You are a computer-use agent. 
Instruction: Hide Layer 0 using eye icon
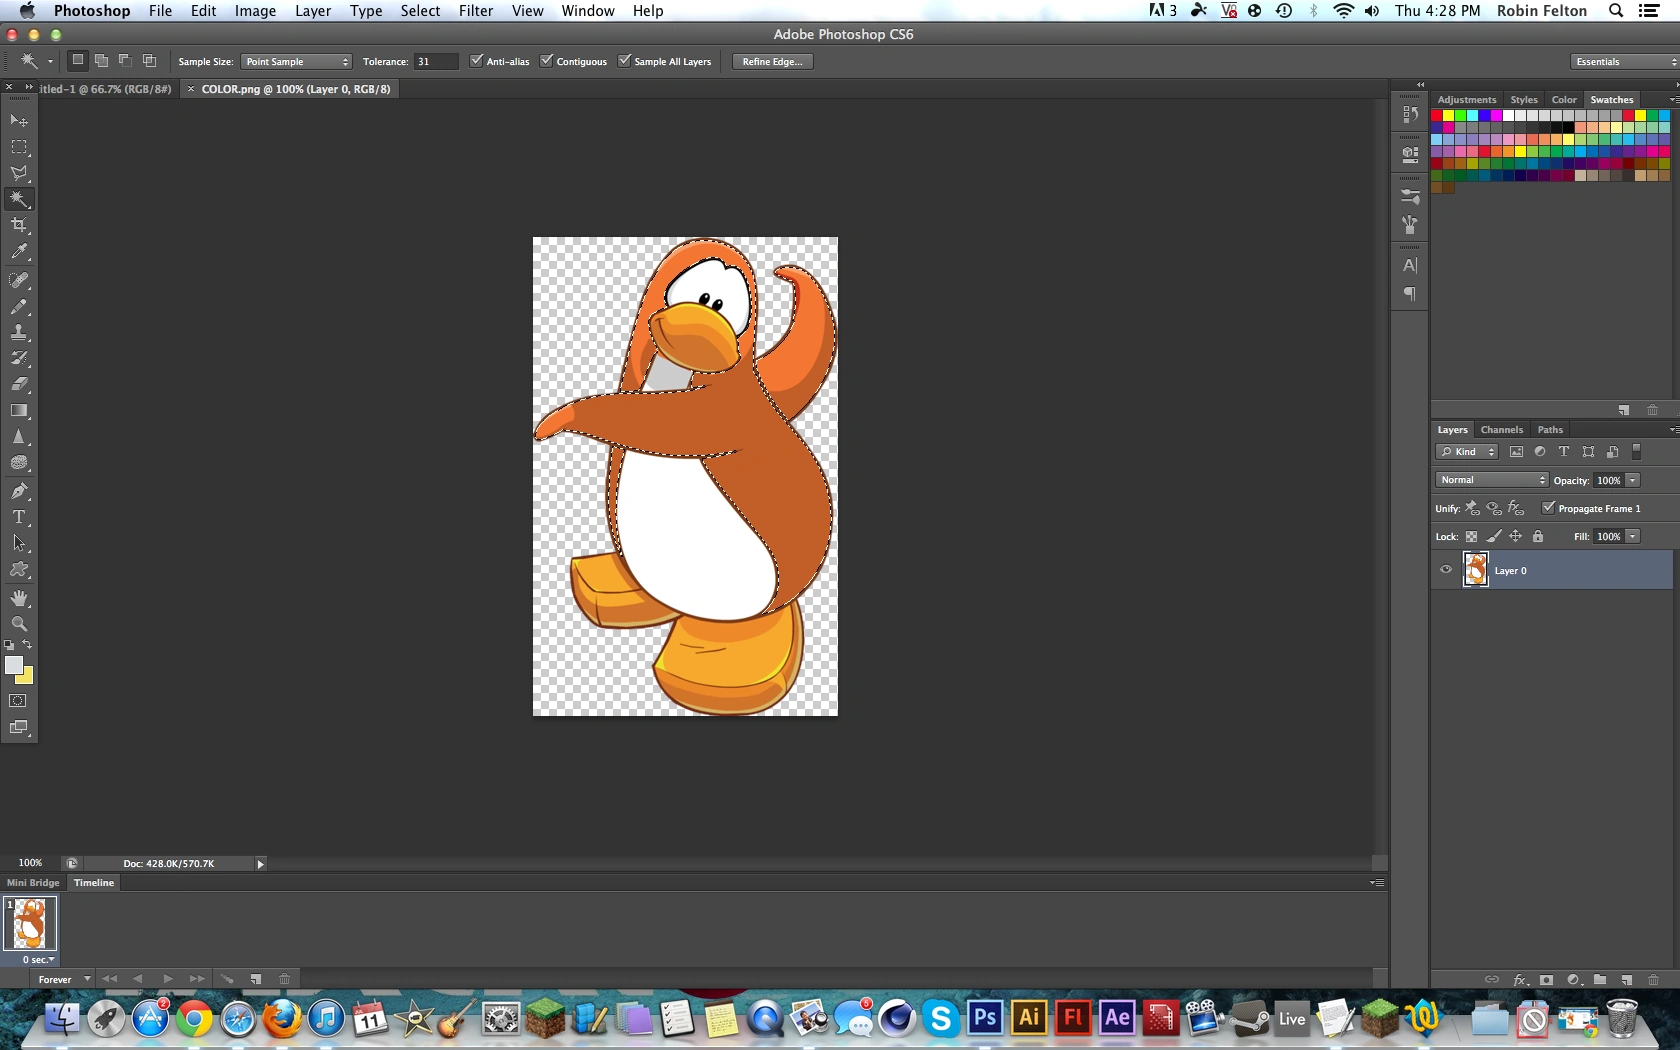(1446, 570)
